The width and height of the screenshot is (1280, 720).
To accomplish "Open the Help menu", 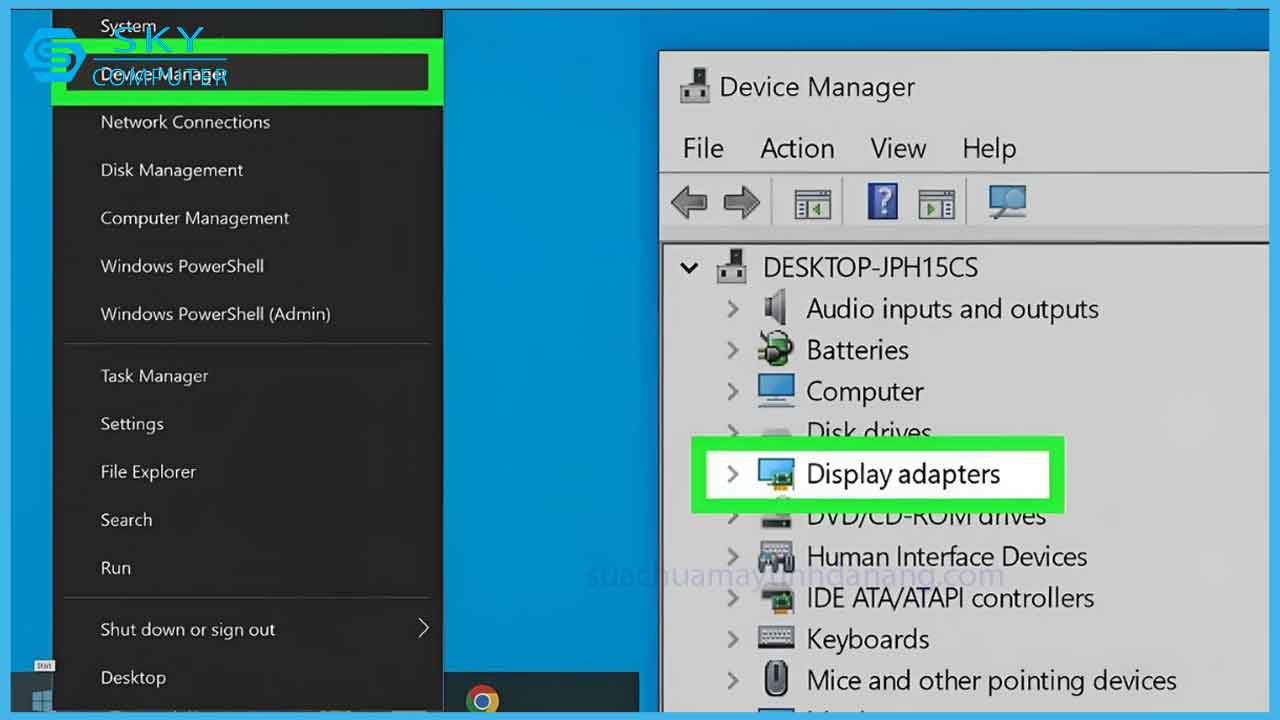I will pyautogui.click(x=989, y=148).
